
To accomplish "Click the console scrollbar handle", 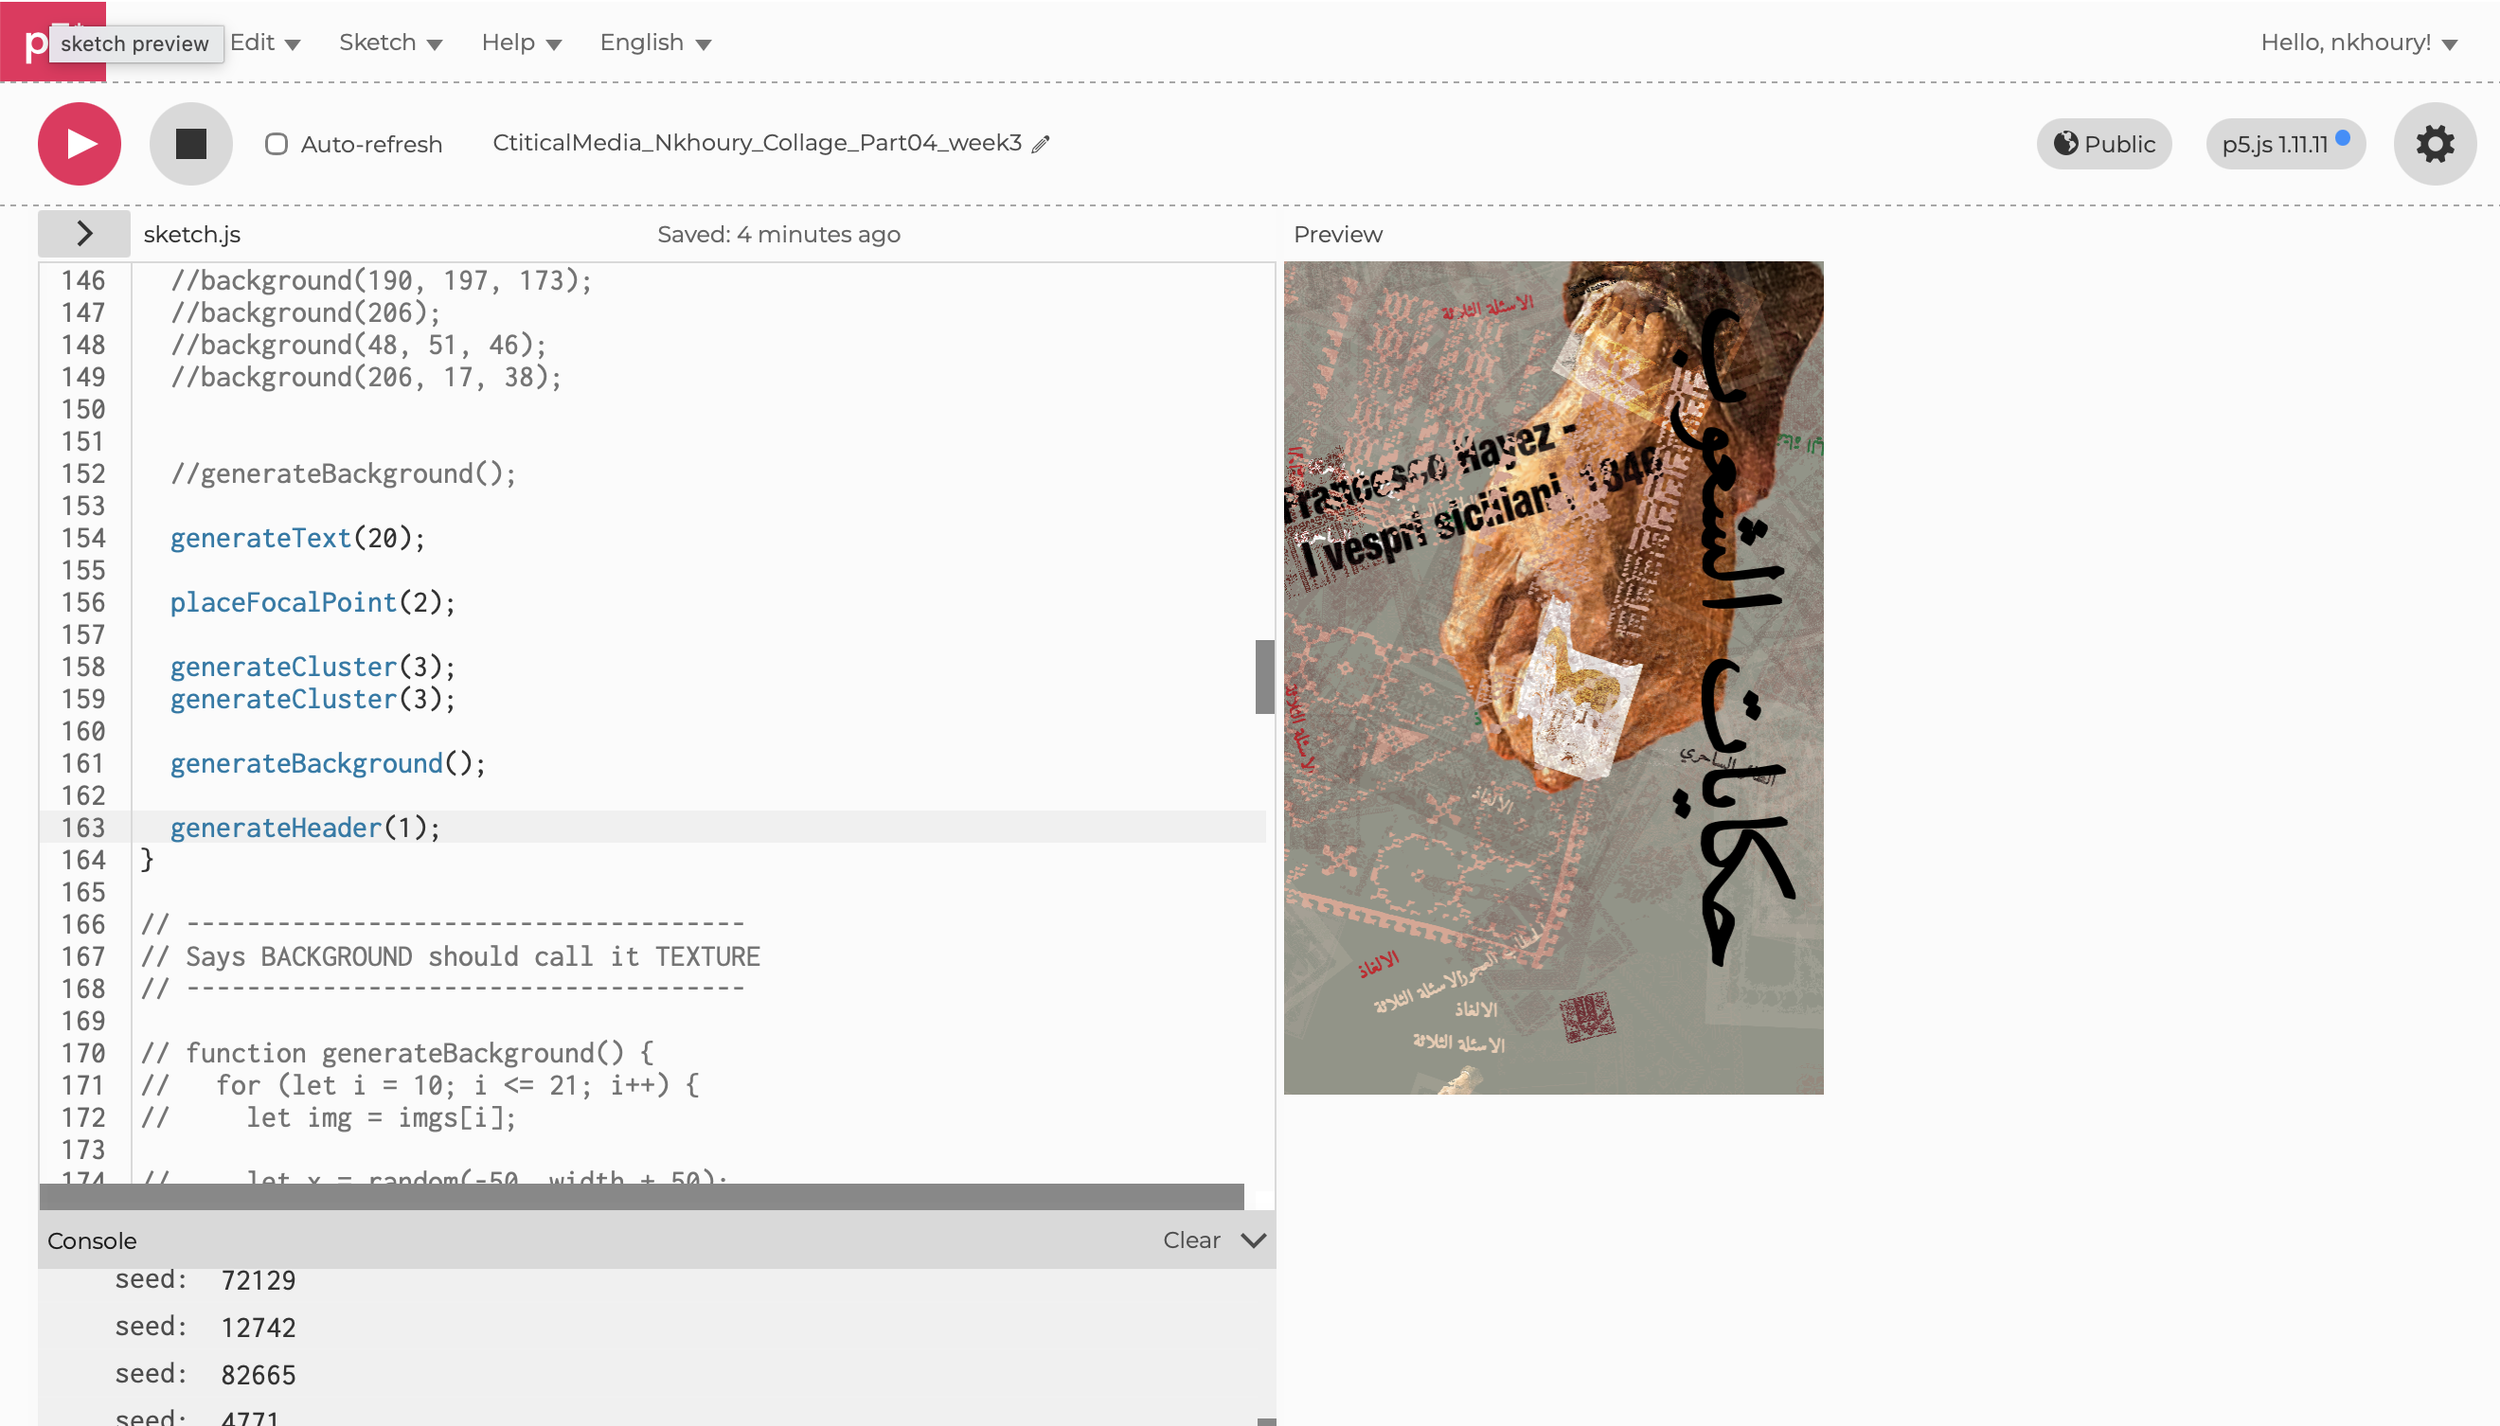I will (1265, 1421).
